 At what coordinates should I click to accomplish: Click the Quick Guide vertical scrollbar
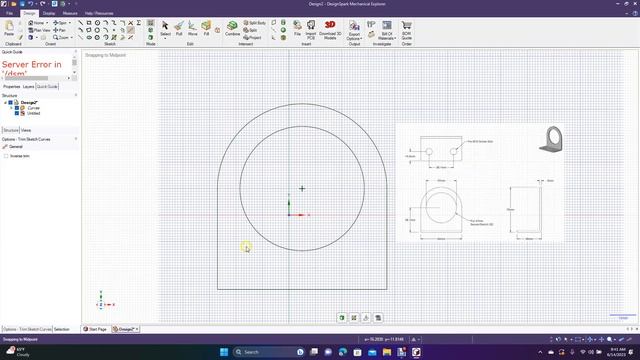[74, 62]
